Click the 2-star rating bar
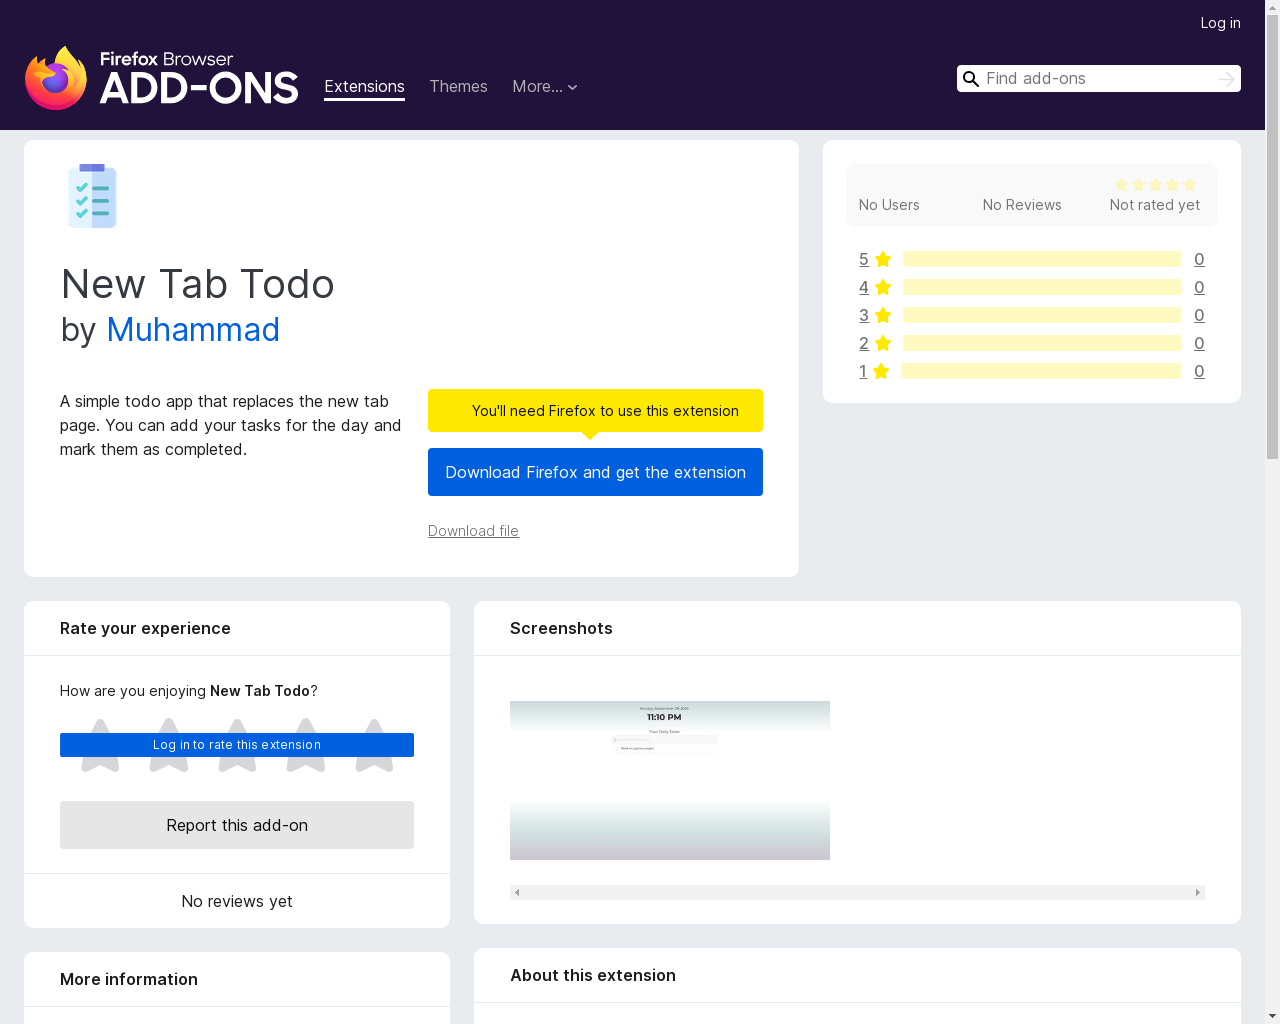Viewport: 1280px width, 1024px height. [1042, 343]
